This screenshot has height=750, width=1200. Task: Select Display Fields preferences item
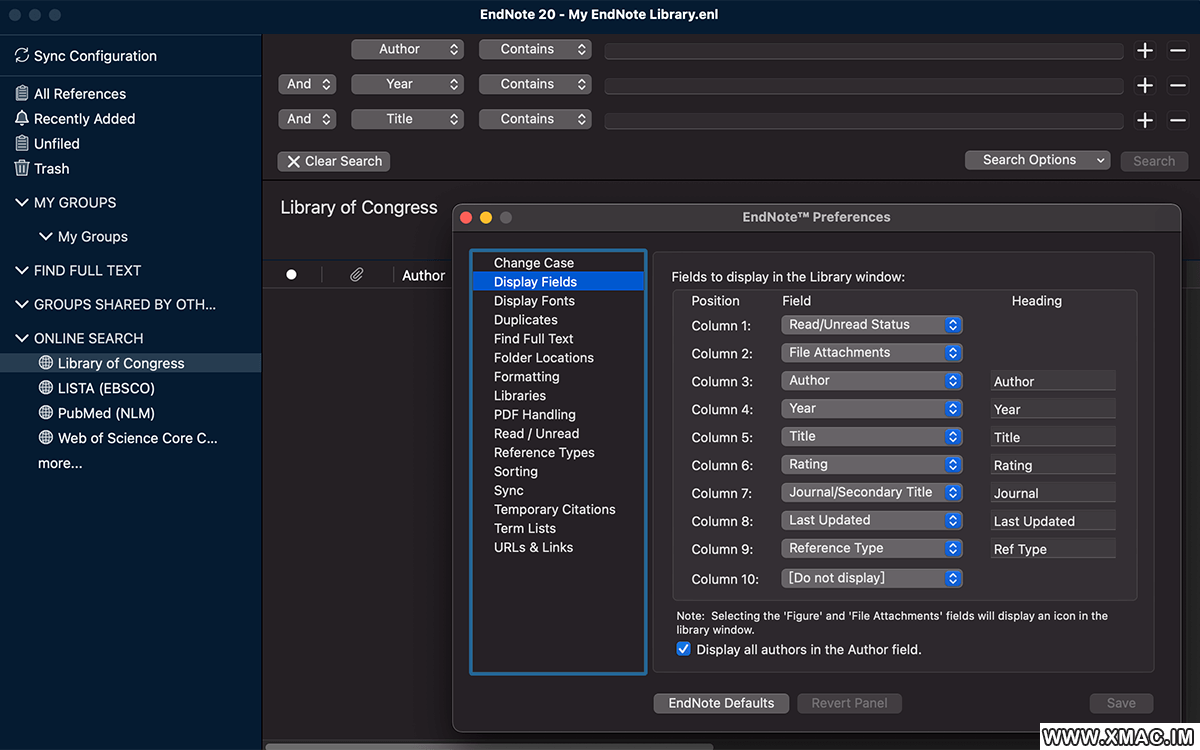coord(558,282)
